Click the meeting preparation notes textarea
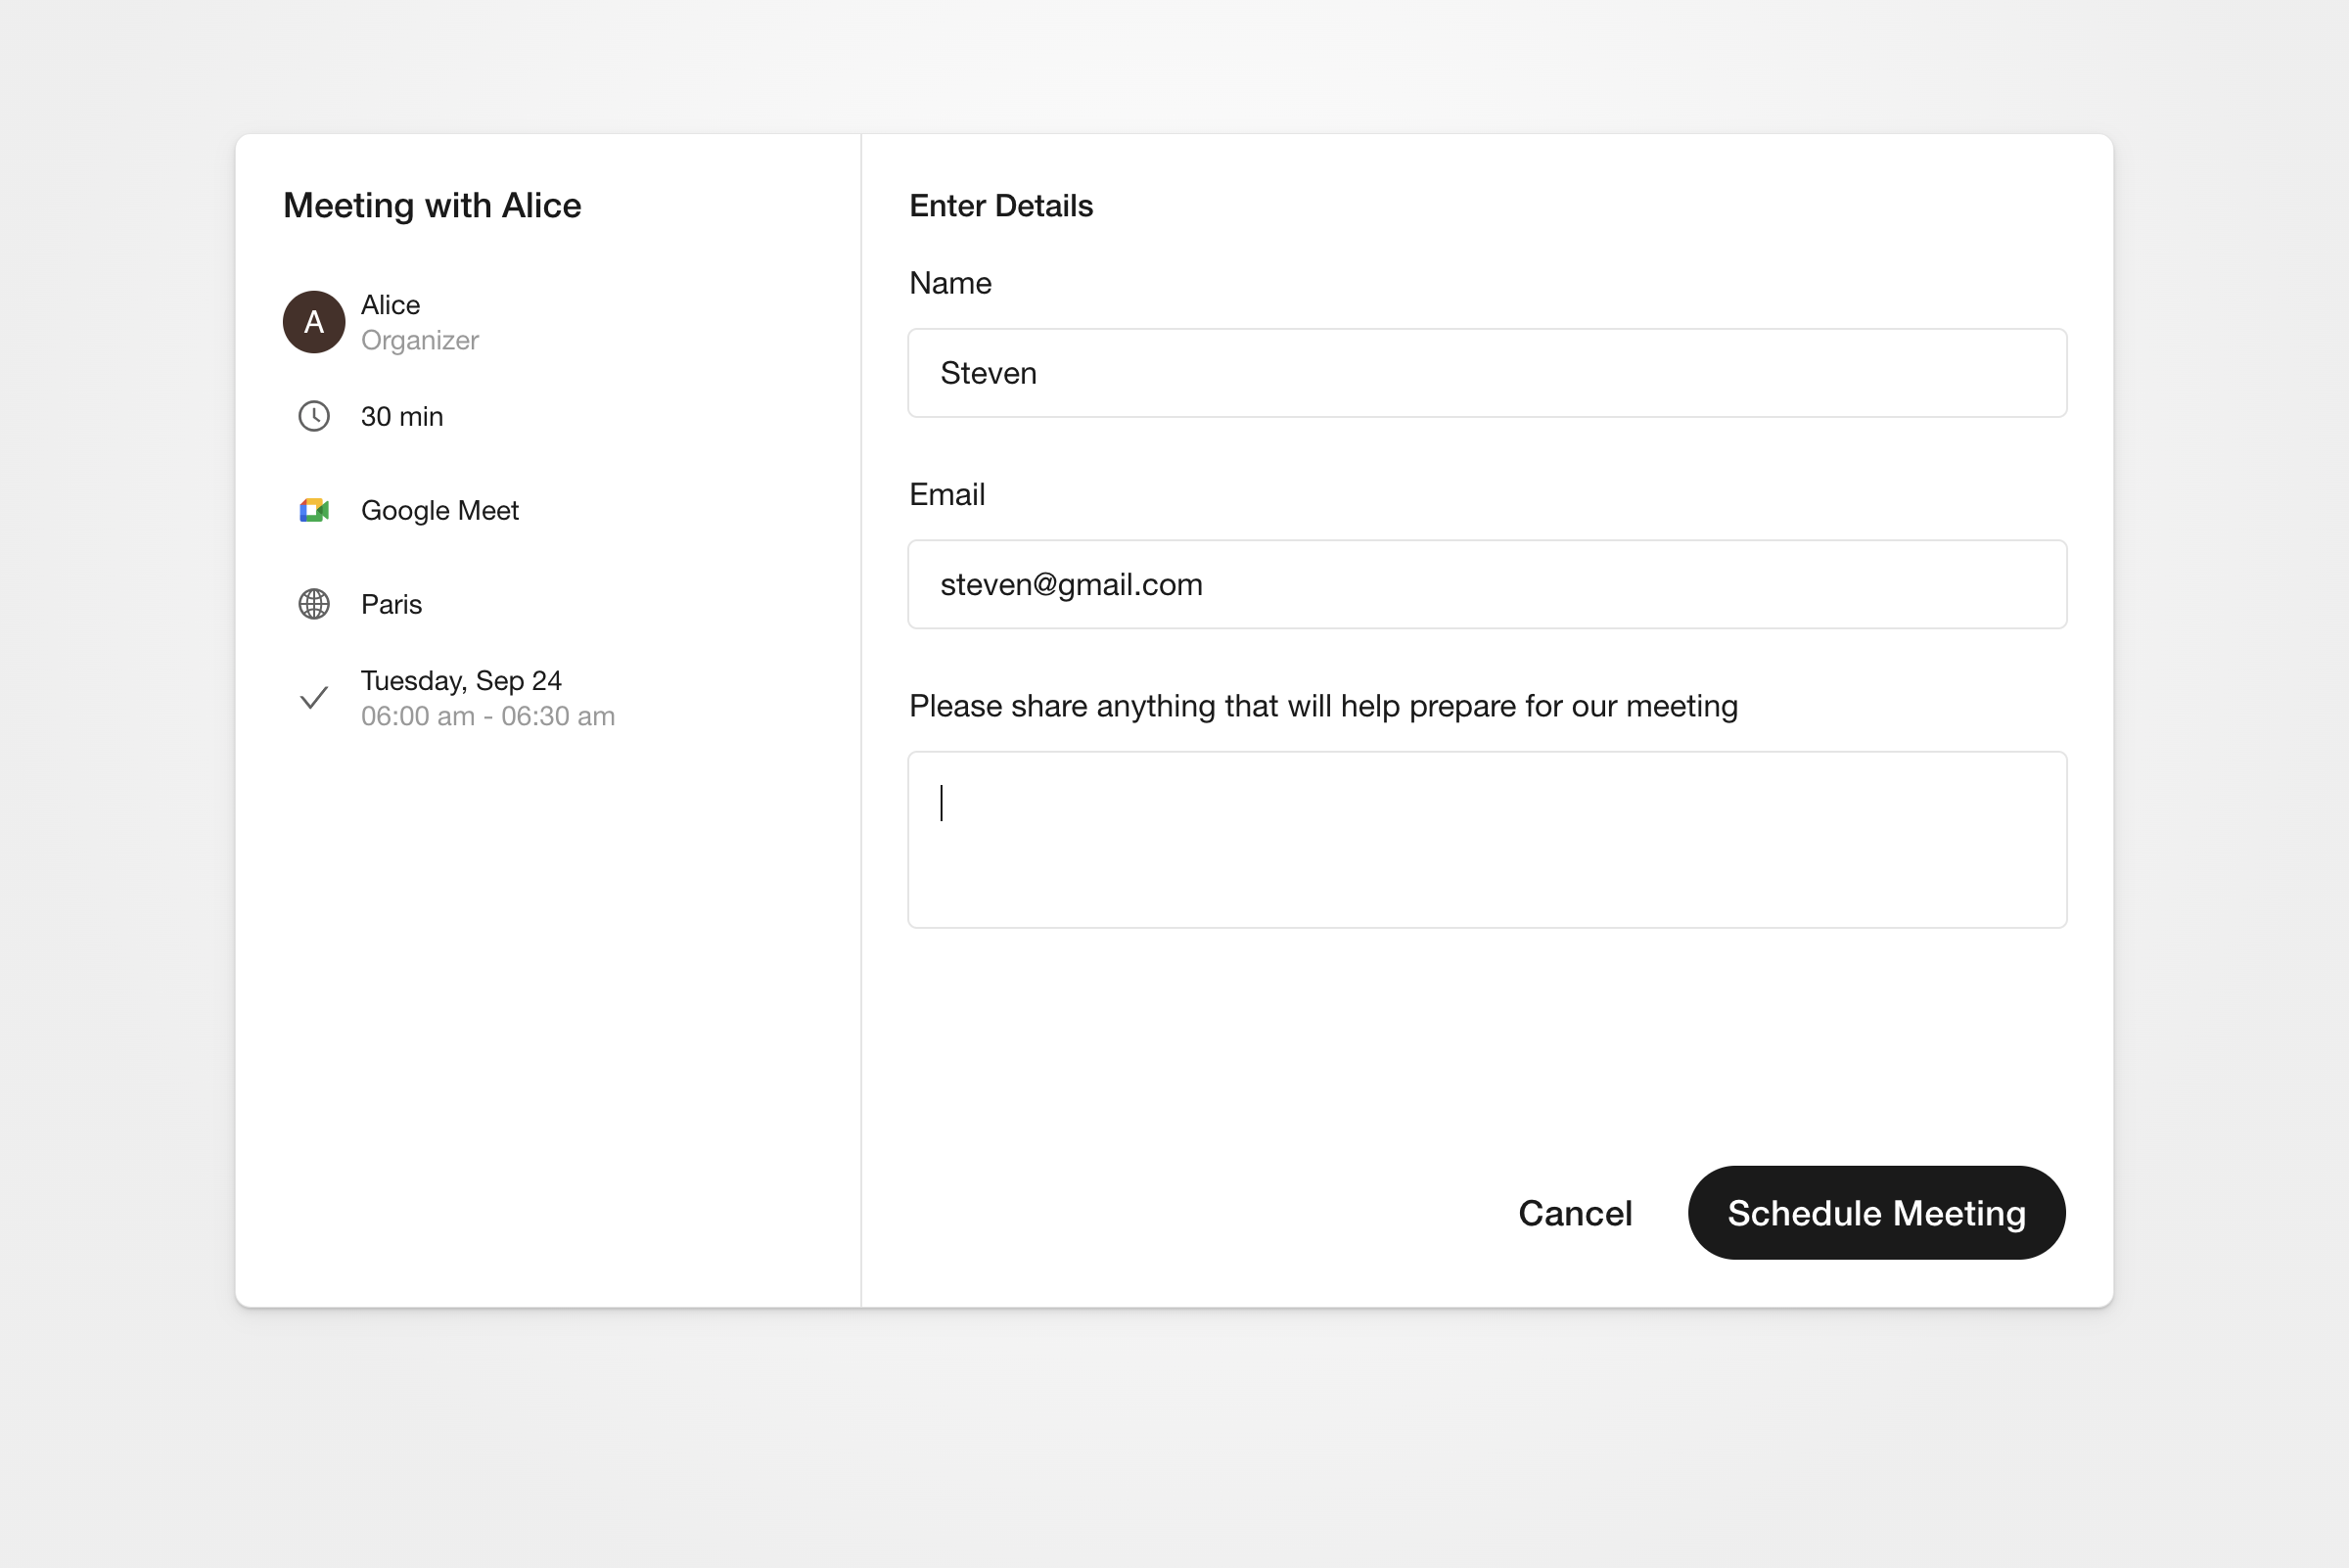 pos(1487,840)
